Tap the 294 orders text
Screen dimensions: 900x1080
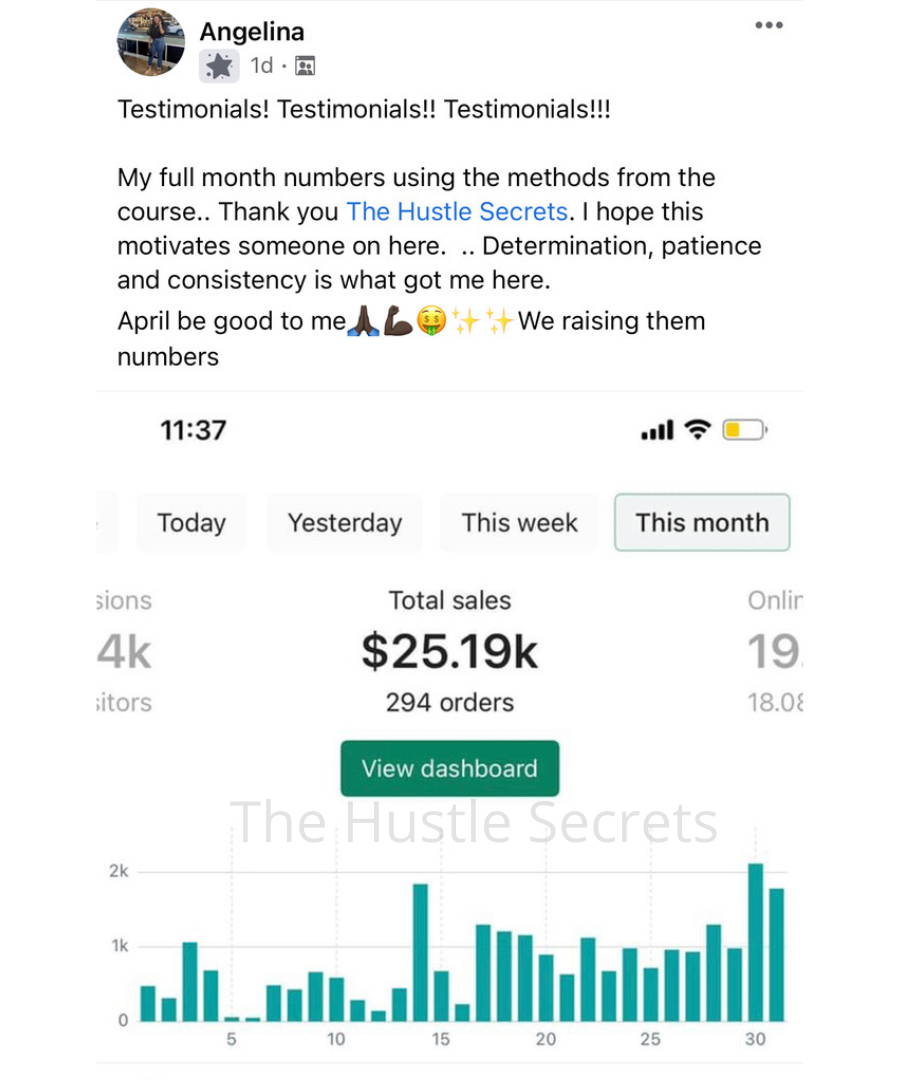(x=450, y=703)
